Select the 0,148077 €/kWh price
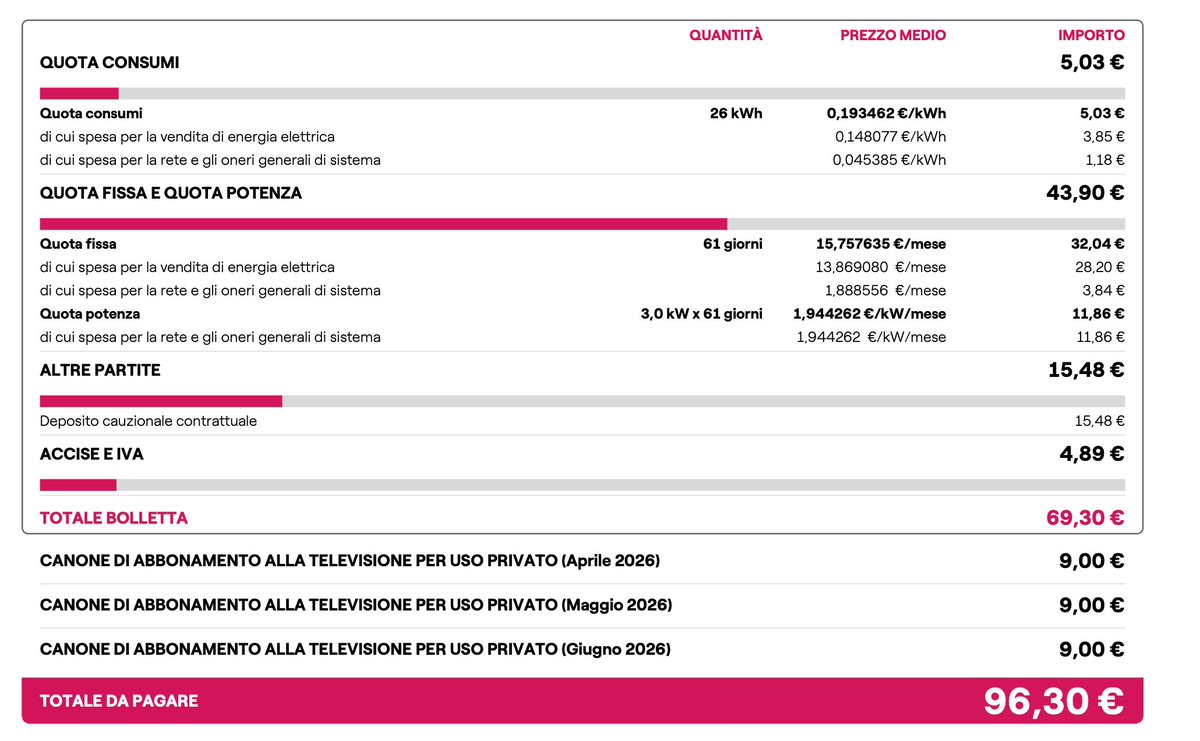 [890, 136]
